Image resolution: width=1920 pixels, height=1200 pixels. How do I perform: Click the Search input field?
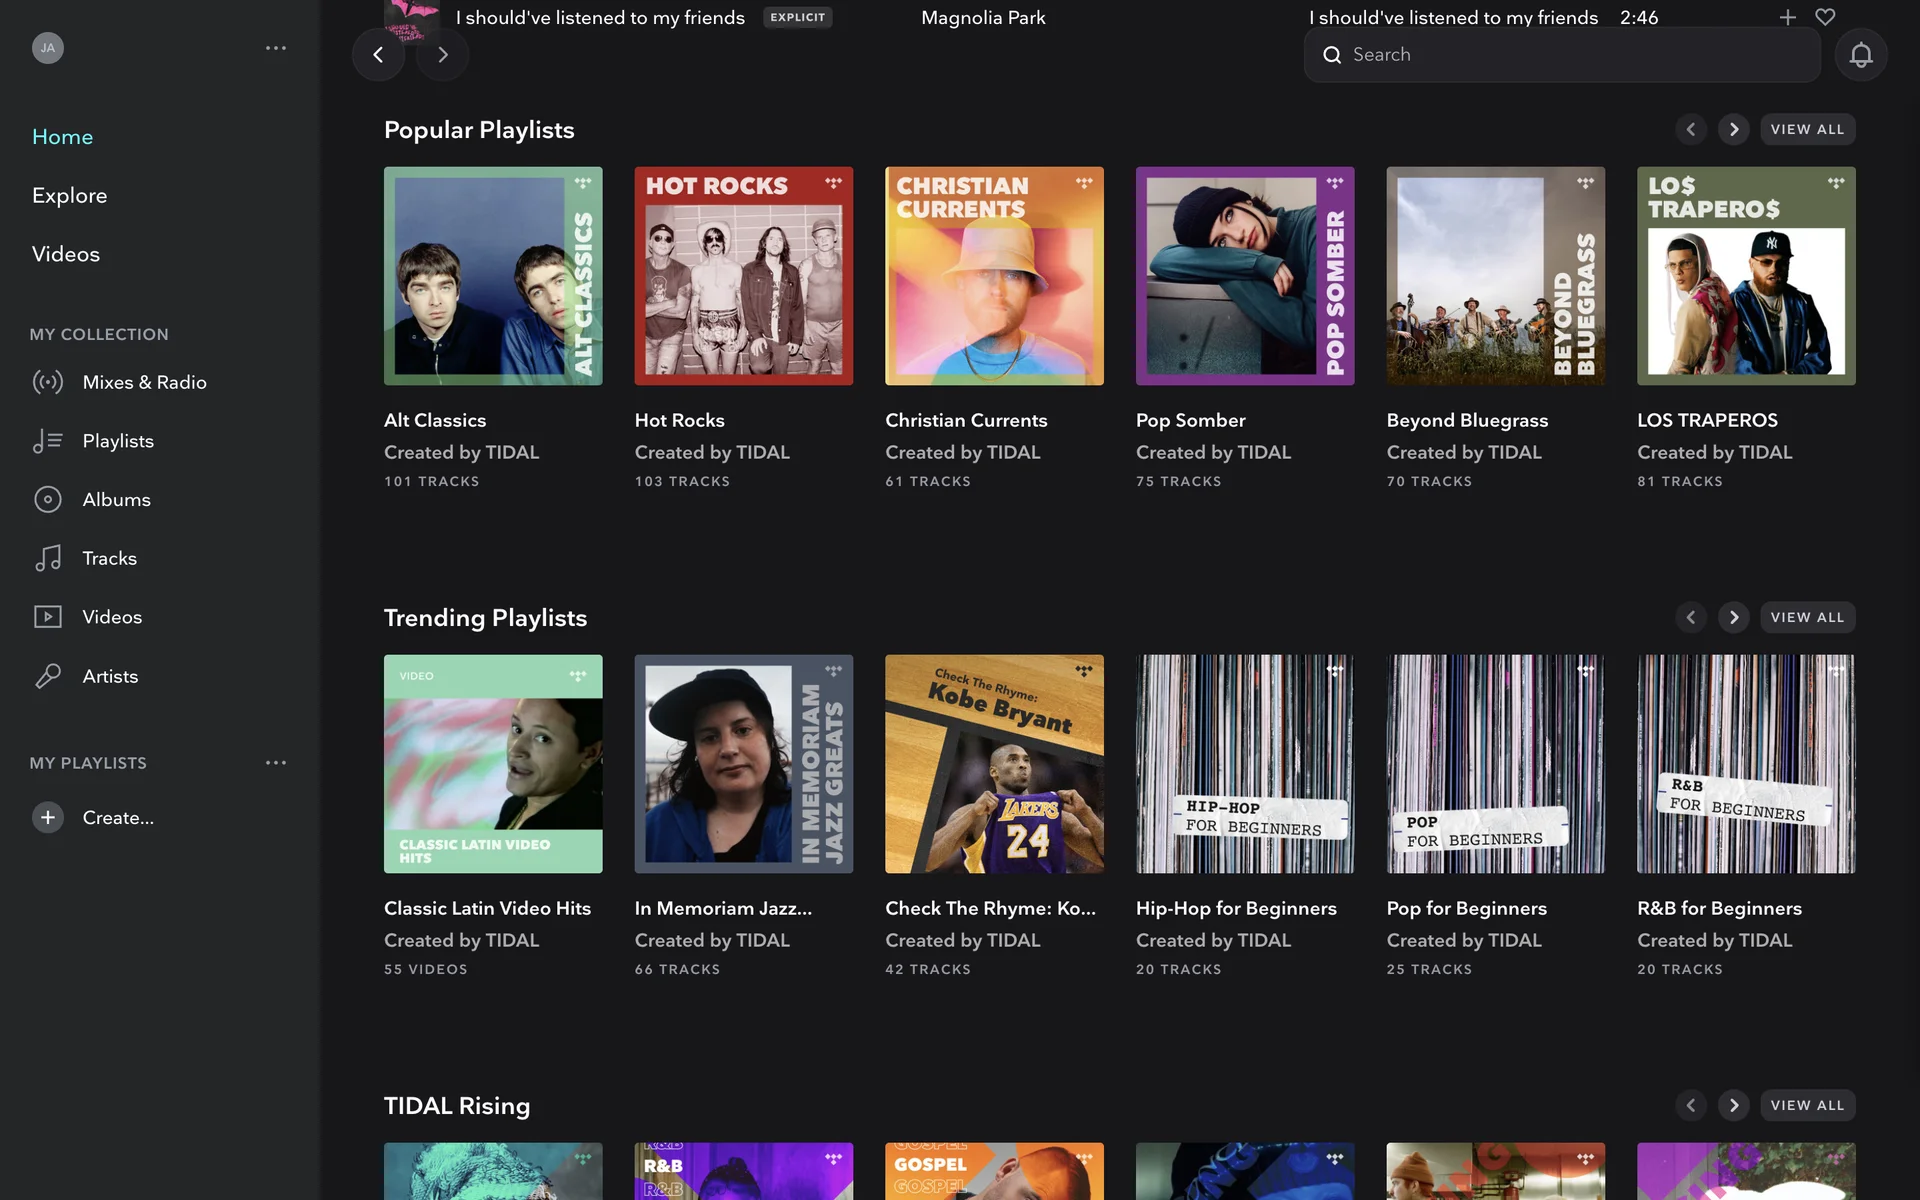1560,55
